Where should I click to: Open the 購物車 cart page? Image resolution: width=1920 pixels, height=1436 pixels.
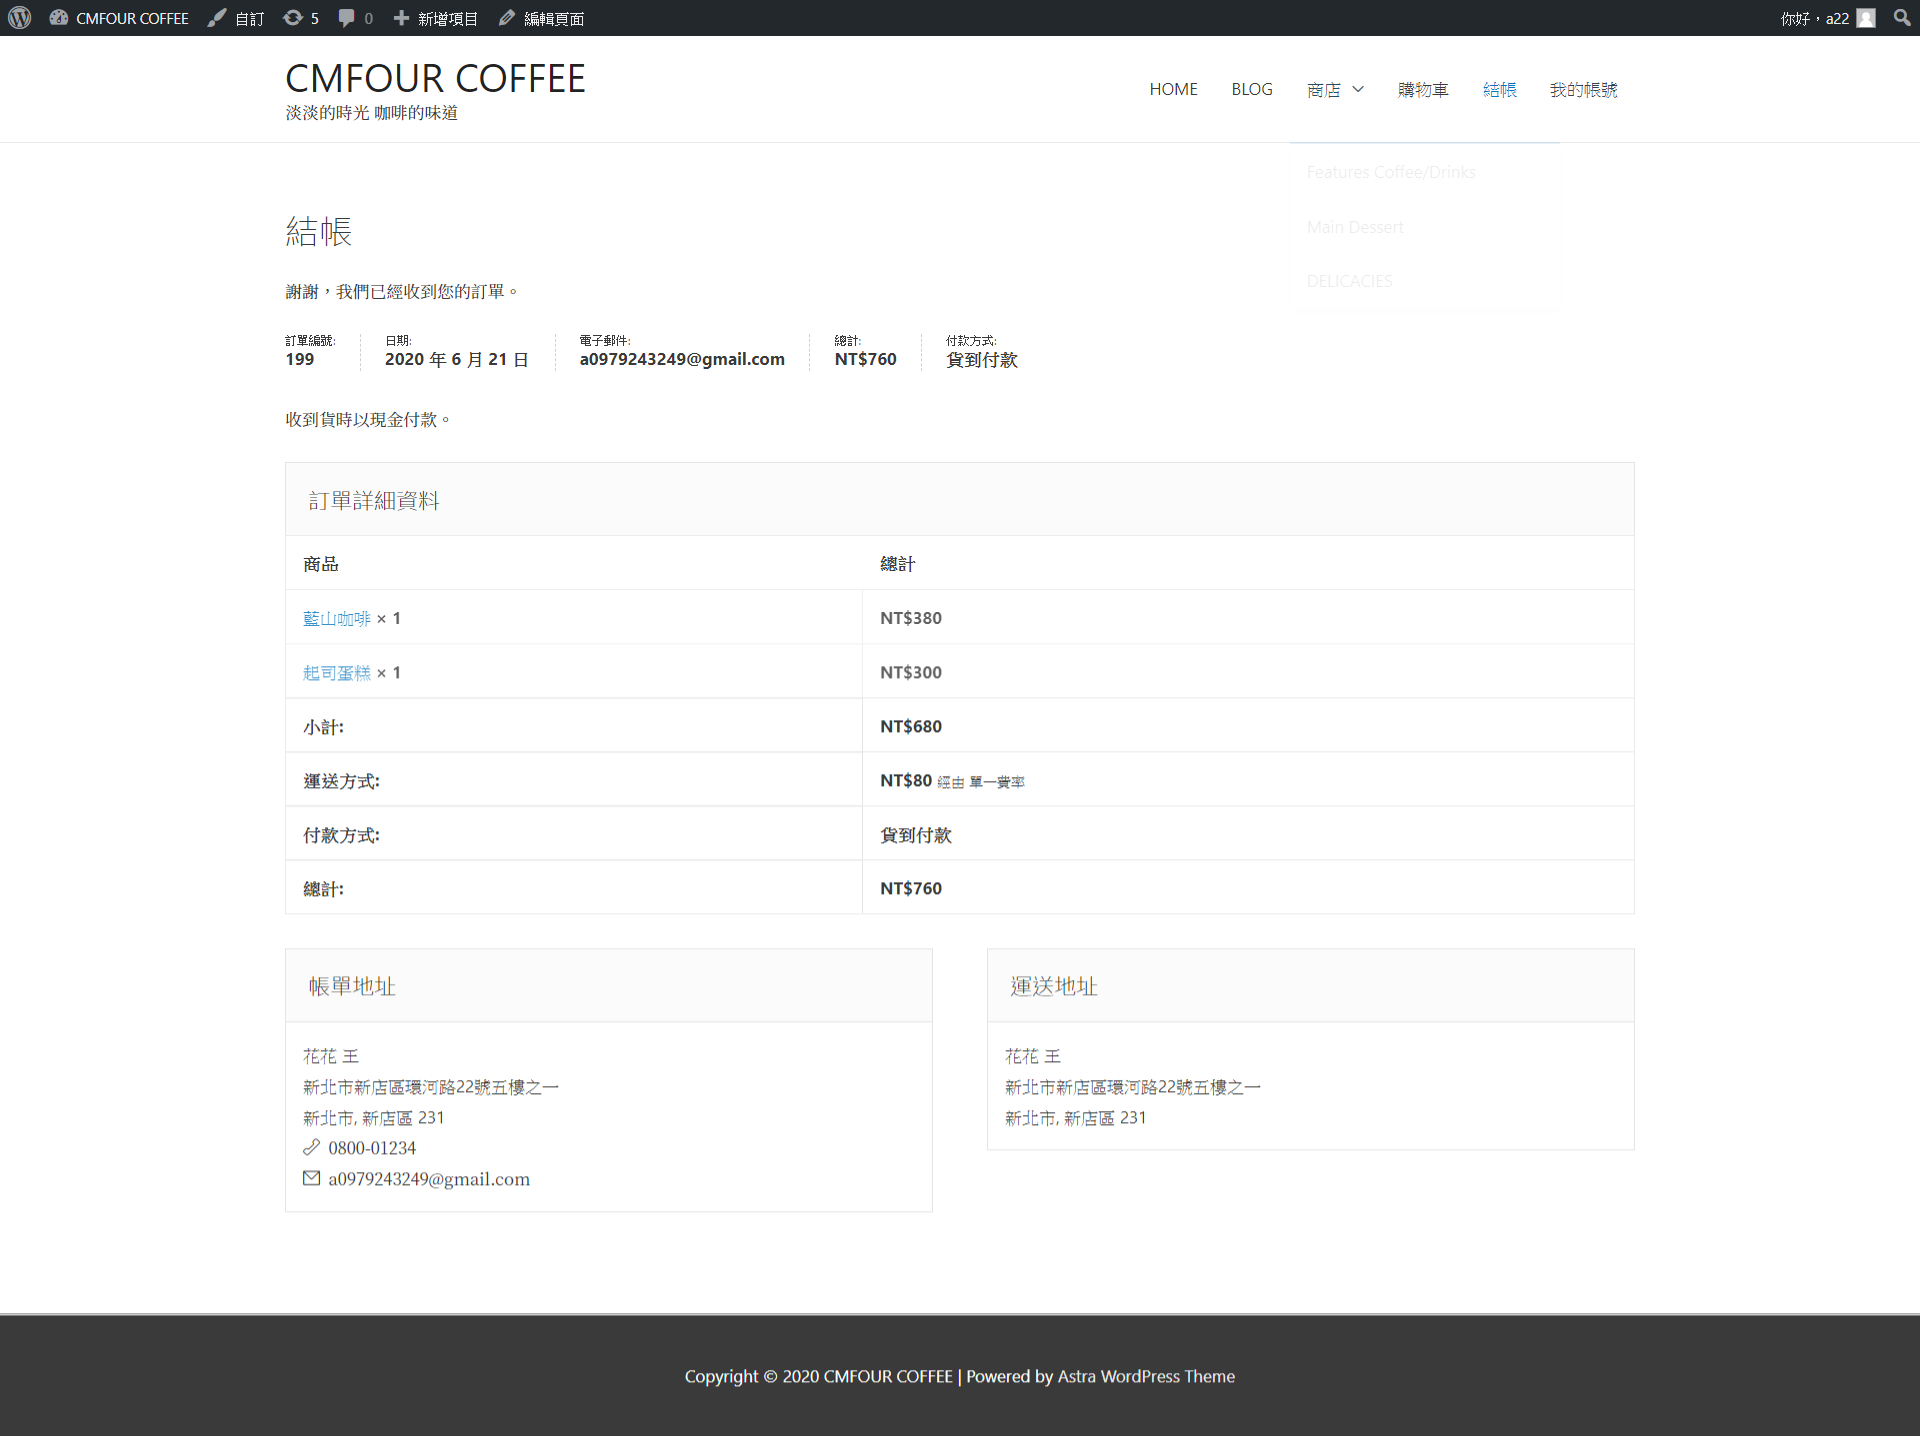tap(1422, 90)
